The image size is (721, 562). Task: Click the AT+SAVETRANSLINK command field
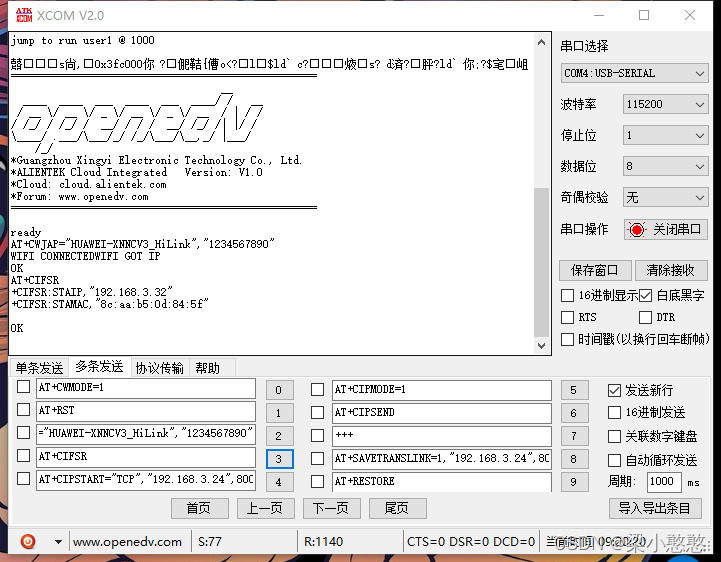tap(442, 459)
